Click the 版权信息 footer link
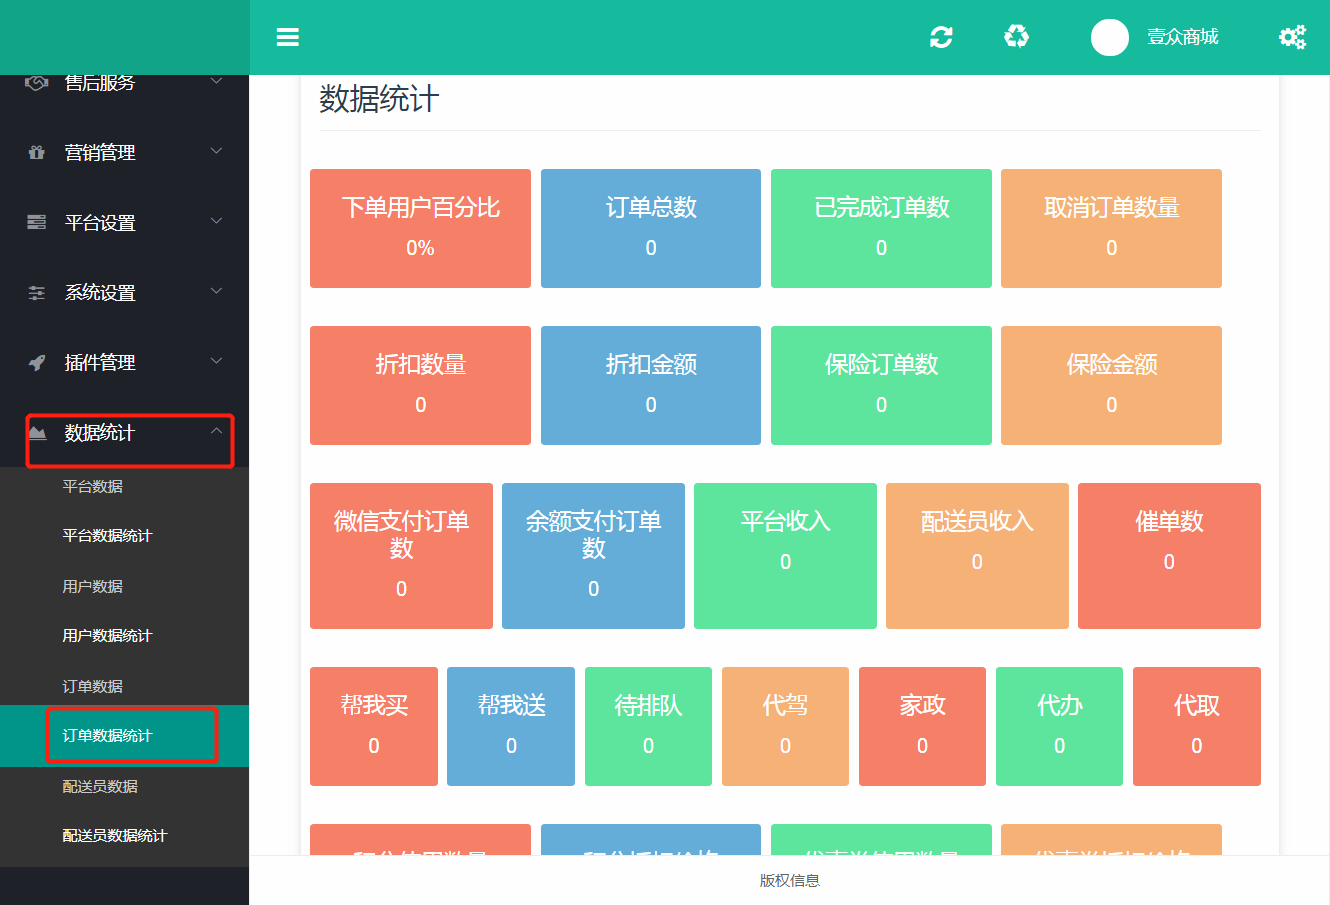Screen dimensions: 1330x905 click(x=789, y=881)
